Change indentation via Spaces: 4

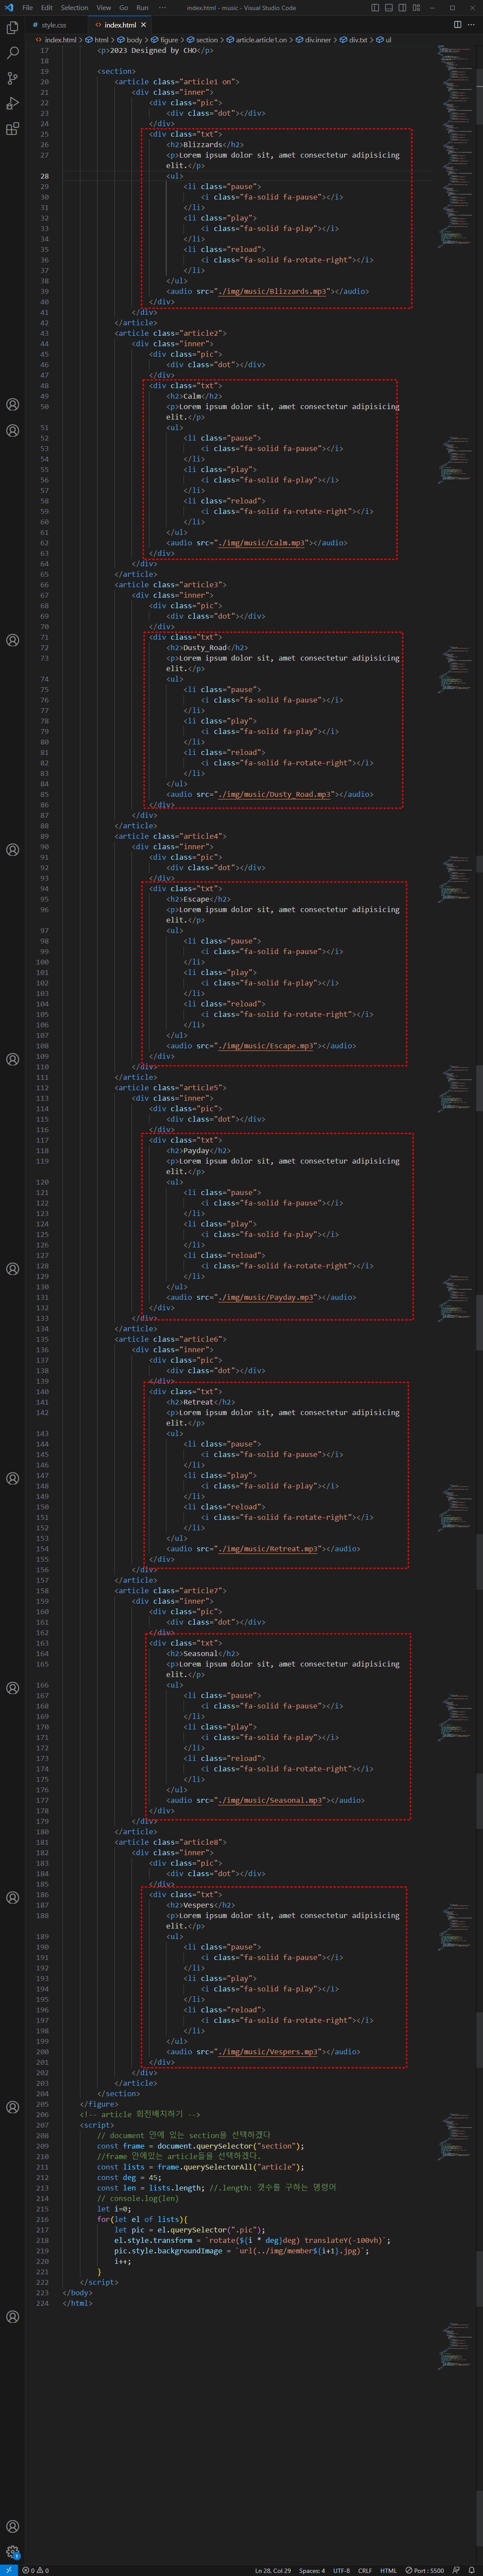tap(312, 2570)
